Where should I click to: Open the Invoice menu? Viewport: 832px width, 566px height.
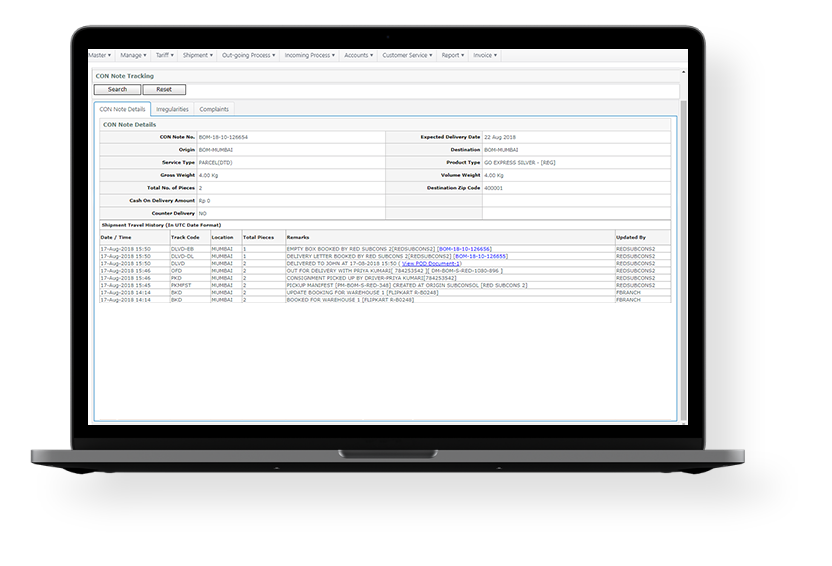[485, 56]
